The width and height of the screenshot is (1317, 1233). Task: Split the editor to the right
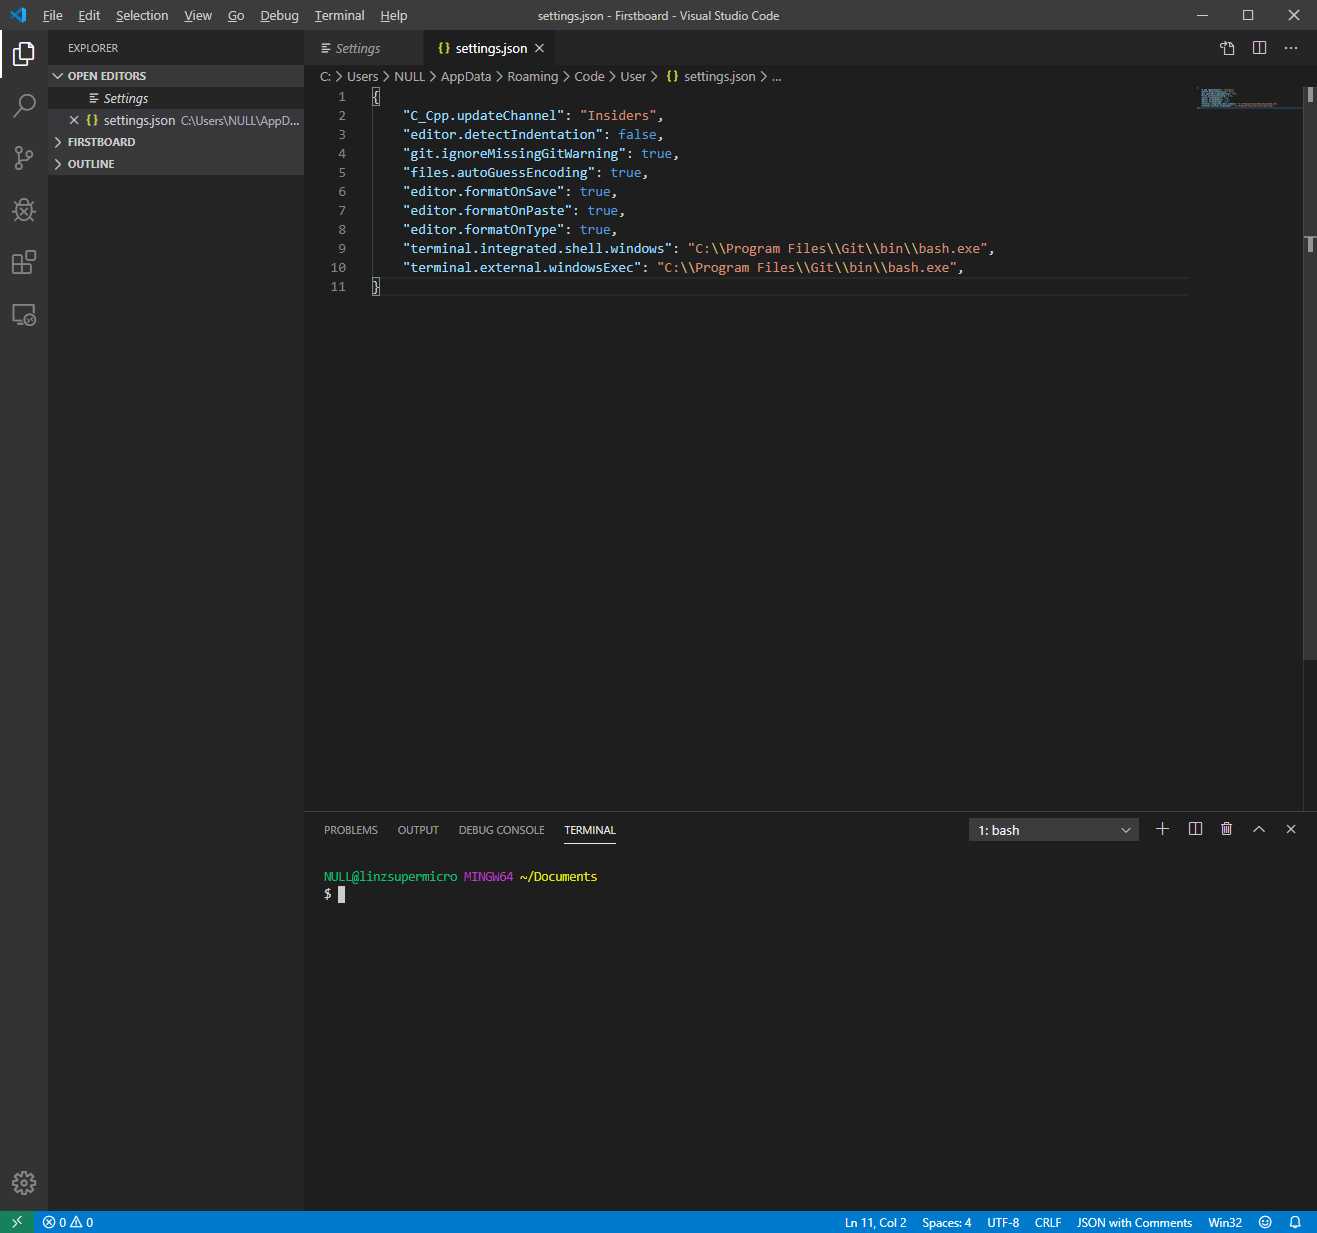coord(1259,48)
